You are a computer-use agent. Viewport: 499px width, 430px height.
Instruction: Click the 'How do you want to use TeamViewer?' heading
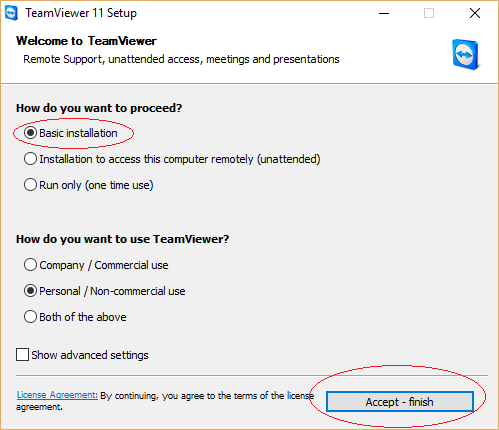click(x=123, y=239)
